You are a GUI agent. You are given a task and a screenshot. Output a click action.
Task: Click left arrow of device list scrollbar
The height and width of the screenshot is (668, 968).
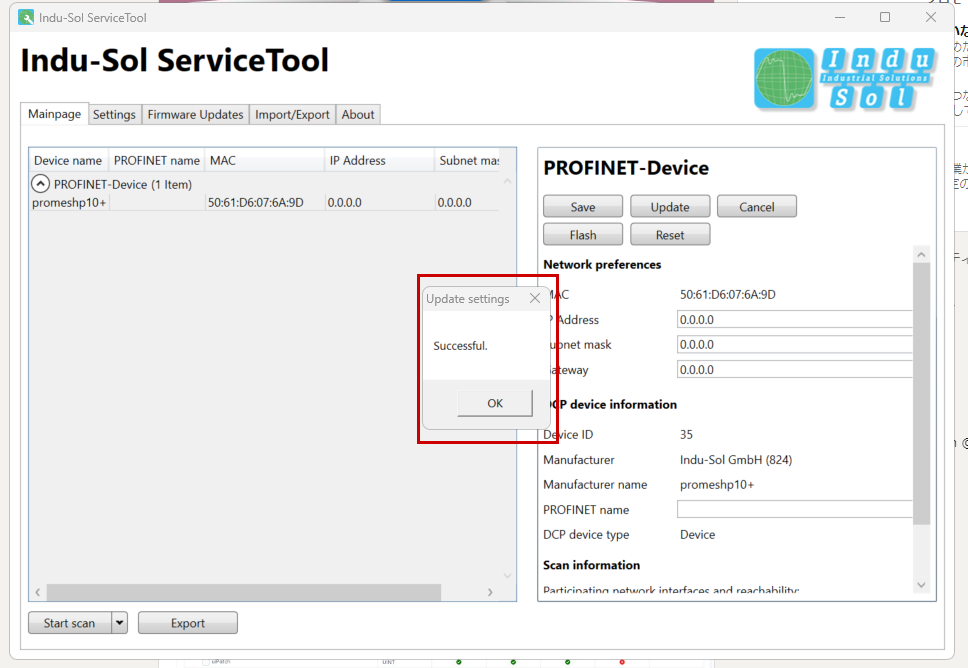(x=38, y=592)
